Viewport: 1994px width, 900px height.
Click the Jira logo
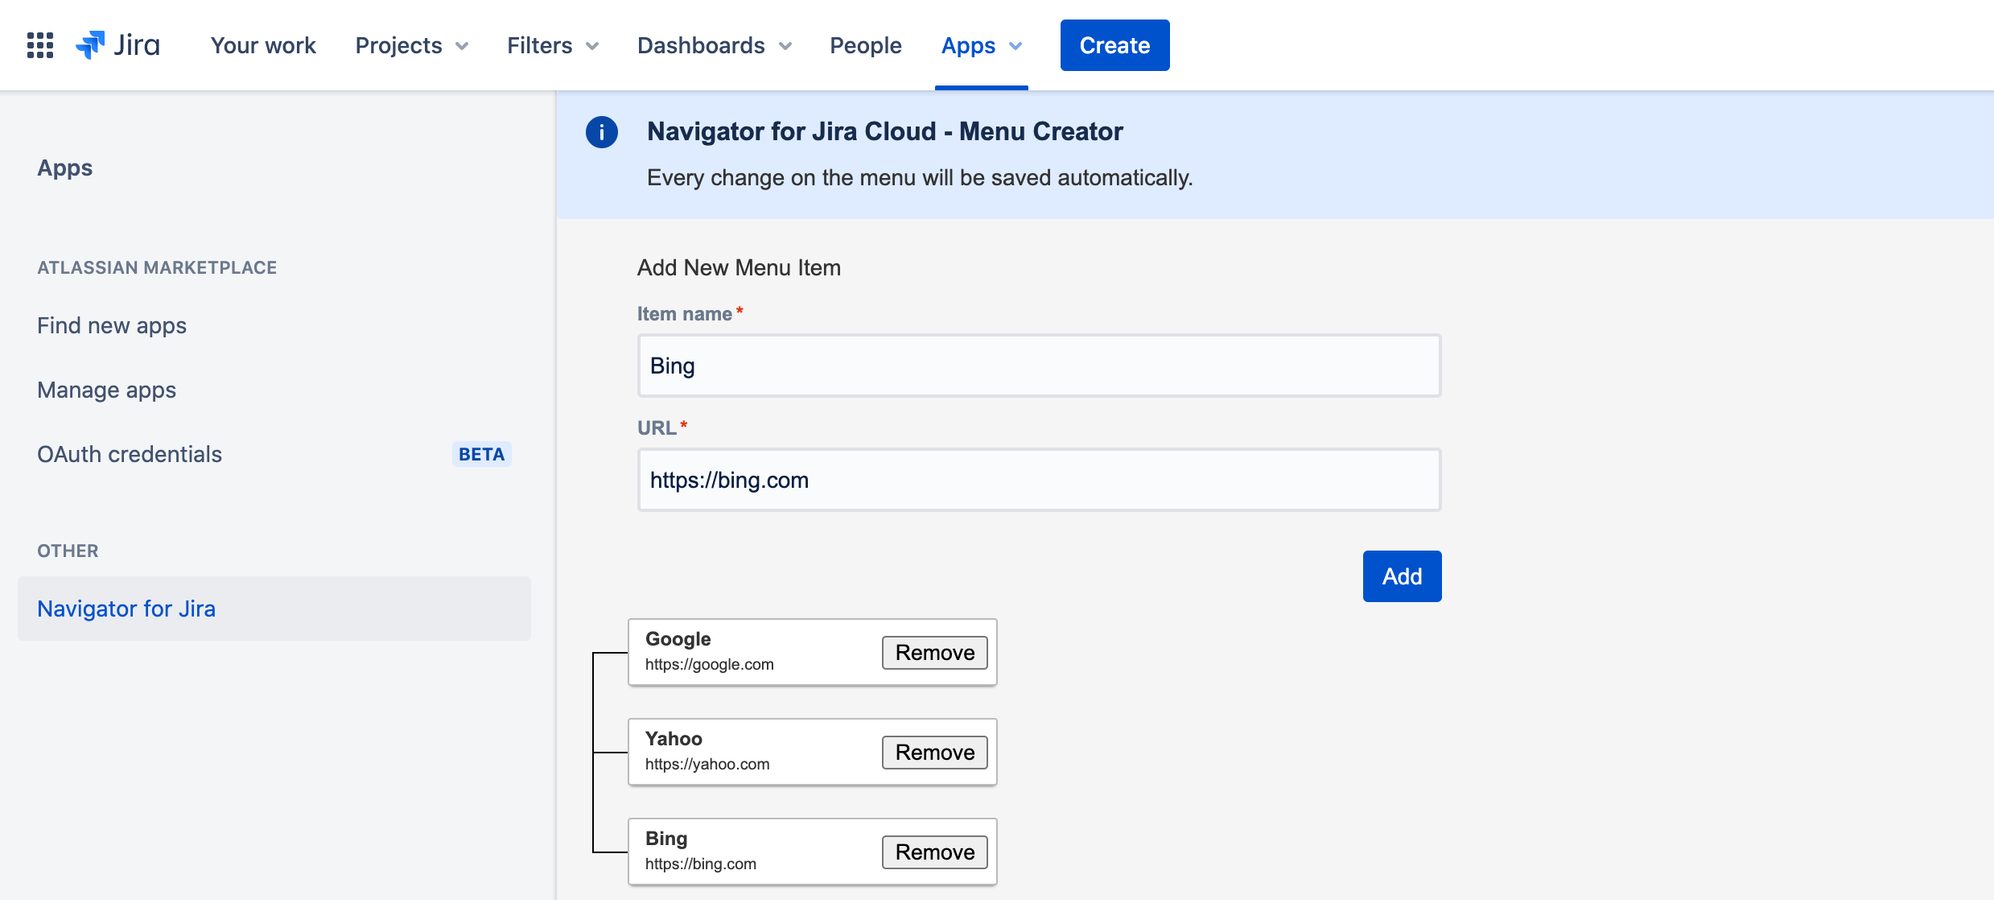point(118,45)
